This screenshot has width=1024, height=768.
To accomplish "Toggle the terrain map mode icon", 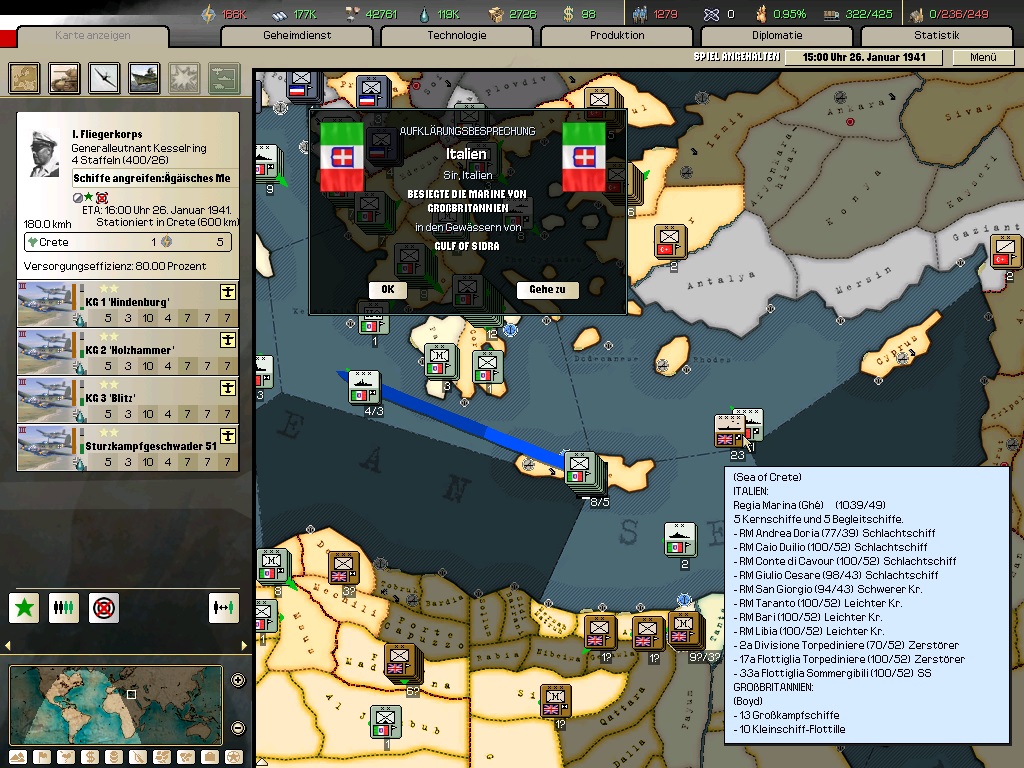I will coord(18,756).
